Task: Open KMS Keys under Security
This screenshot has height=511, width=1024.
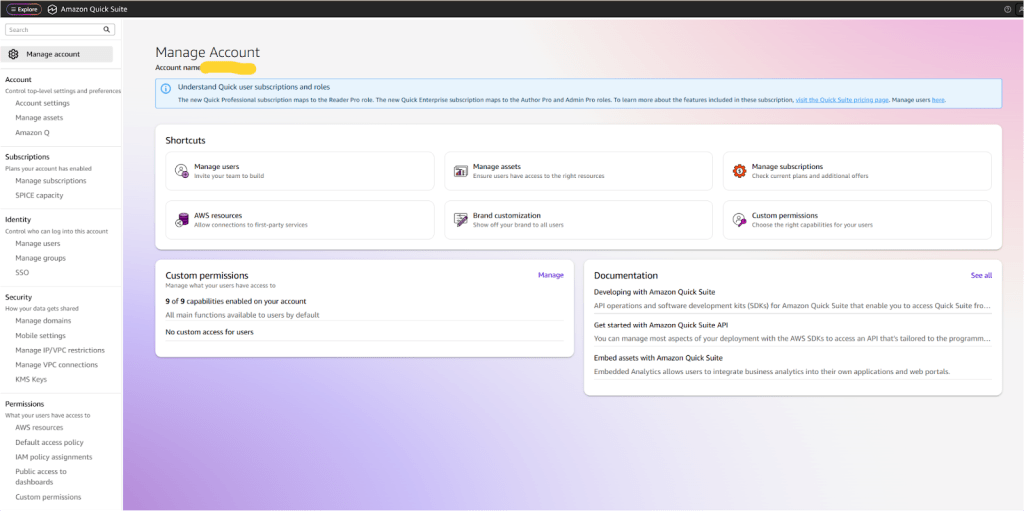Action: point(31,379)
